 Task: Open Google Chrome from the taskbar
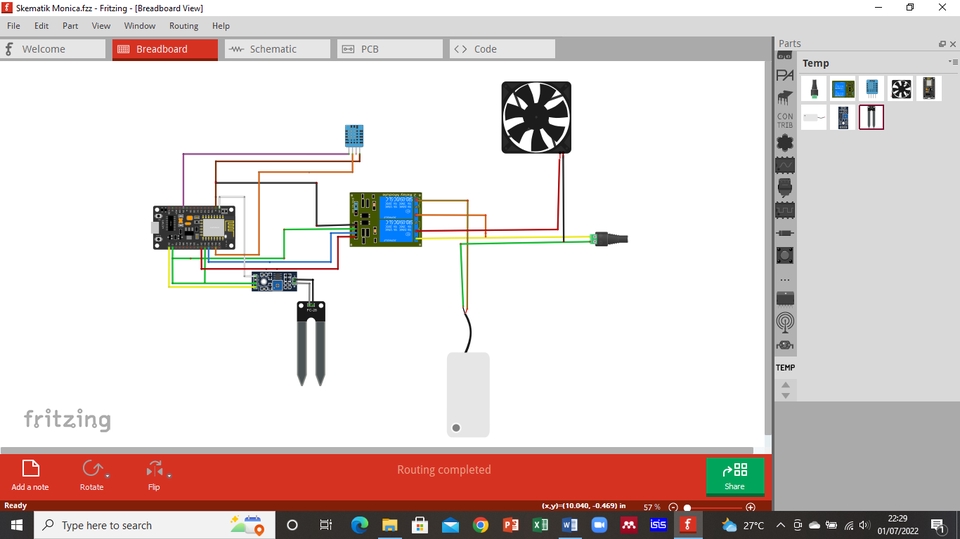point(480,525)
